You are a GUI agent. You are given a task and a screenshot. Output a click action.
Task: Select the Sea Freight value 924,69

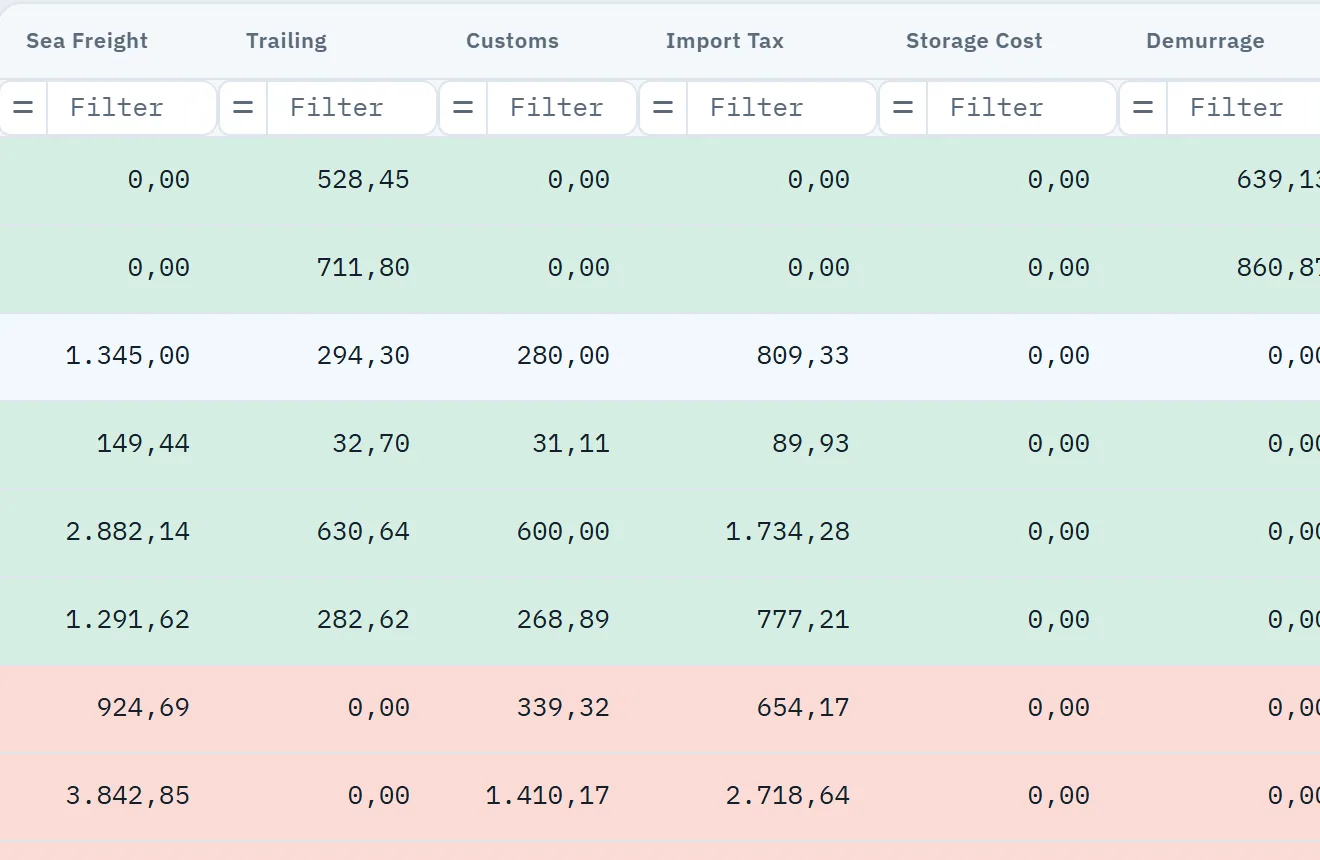(143, 708)
